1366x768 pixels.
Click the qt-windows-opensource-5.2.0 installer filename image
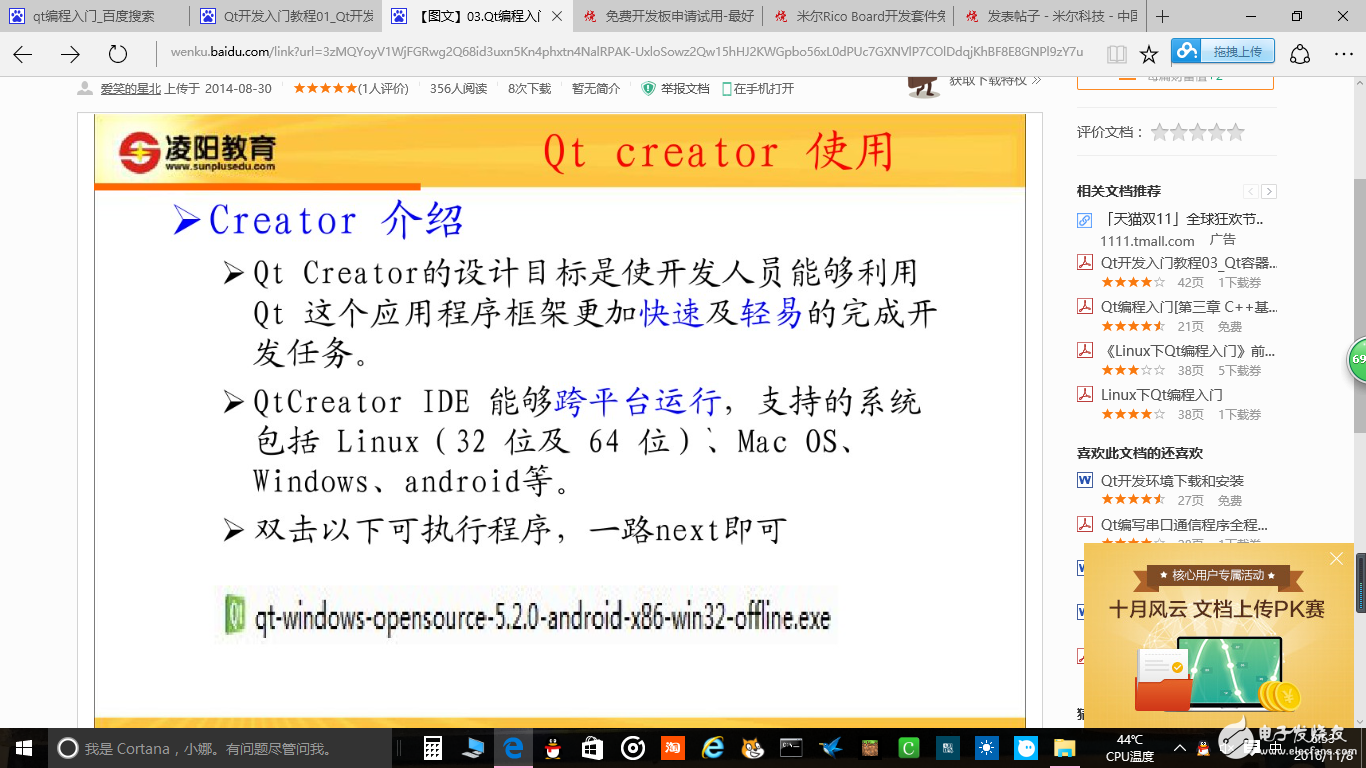(x=527, y=616)
